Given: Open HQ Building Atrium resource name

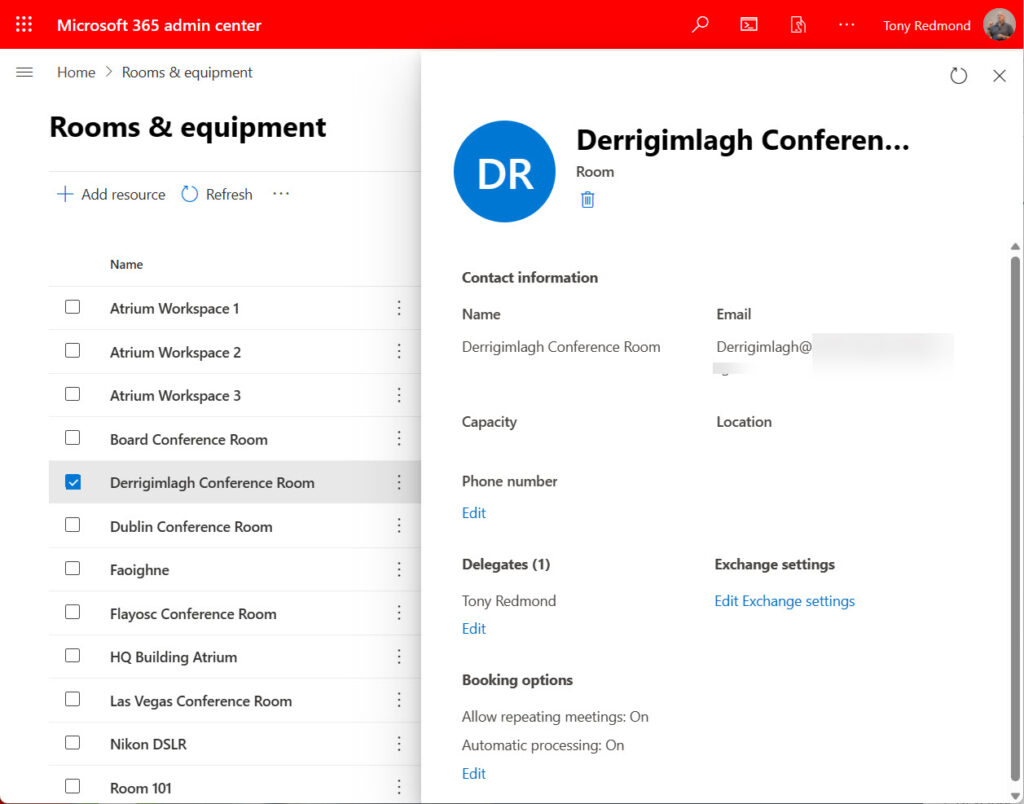Looking at the screenshot, I should 173,657.
